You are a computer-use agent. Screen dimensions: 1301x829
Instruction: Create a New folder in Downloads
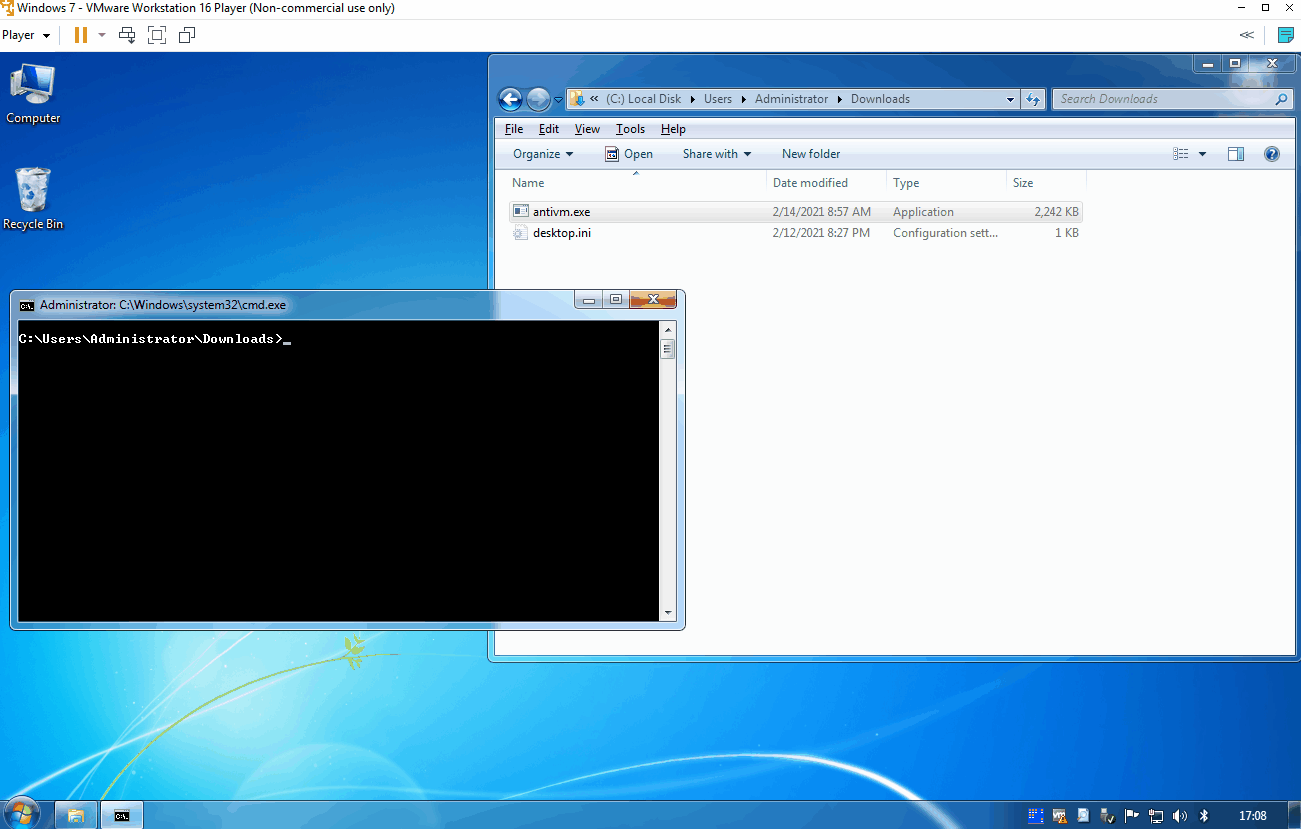(811, 154)
